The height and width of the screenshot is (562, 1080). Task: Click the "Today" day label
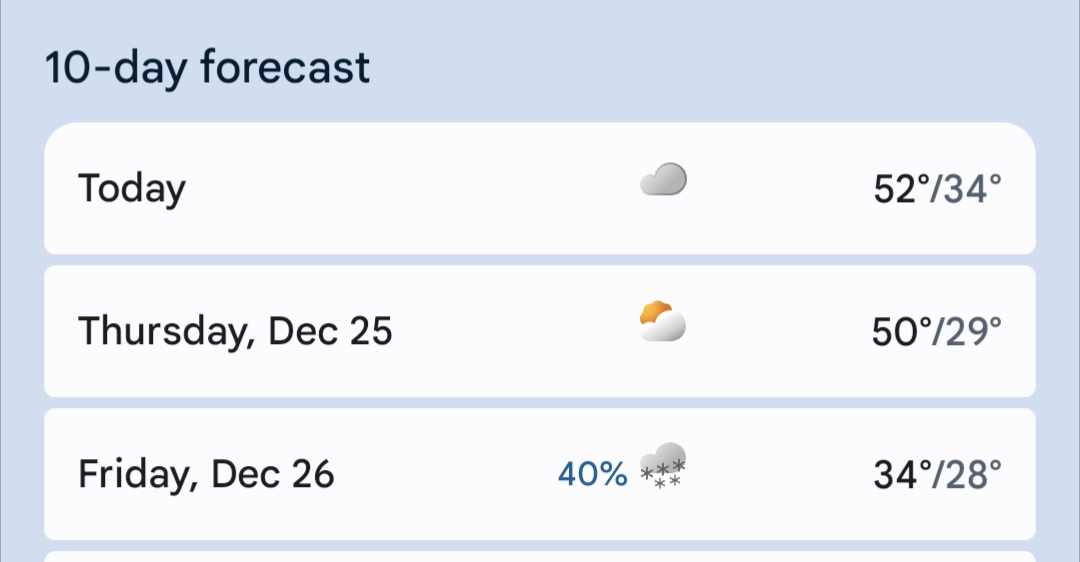(132, 189)
